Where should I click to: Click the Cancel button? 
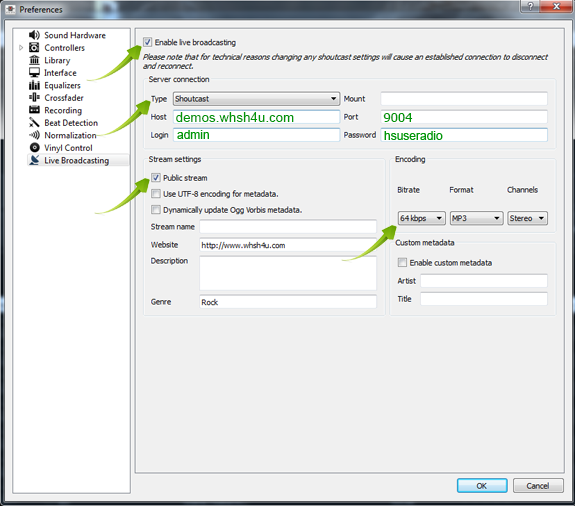538,486
